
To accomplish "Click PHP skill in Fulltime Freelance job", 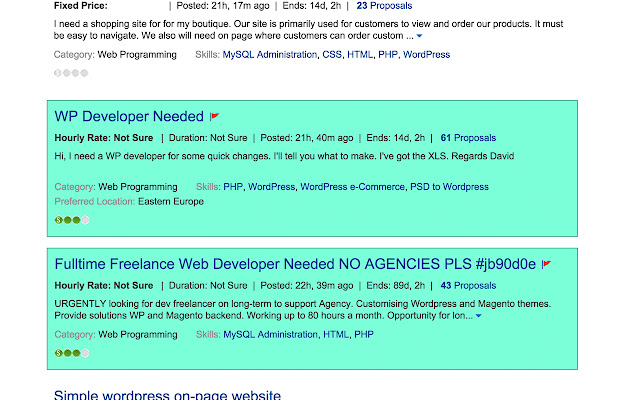I will point(364,335).
